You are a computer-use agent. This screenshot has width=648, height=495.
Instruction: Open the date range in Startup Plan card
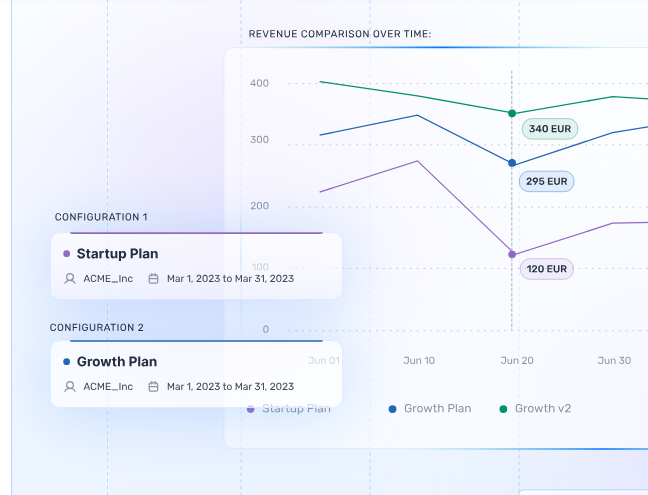[x=230, y=279]
